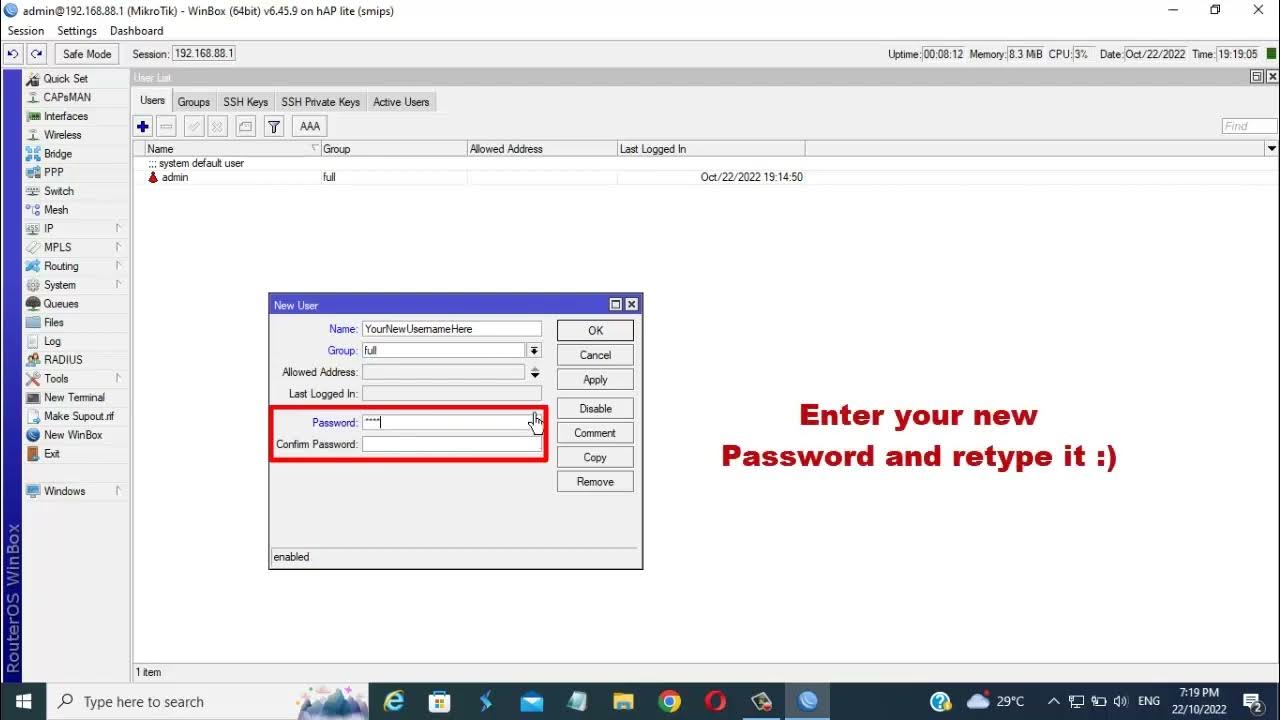Open the Dashboard menu
1280x720 pixels.
coord(136,31)
